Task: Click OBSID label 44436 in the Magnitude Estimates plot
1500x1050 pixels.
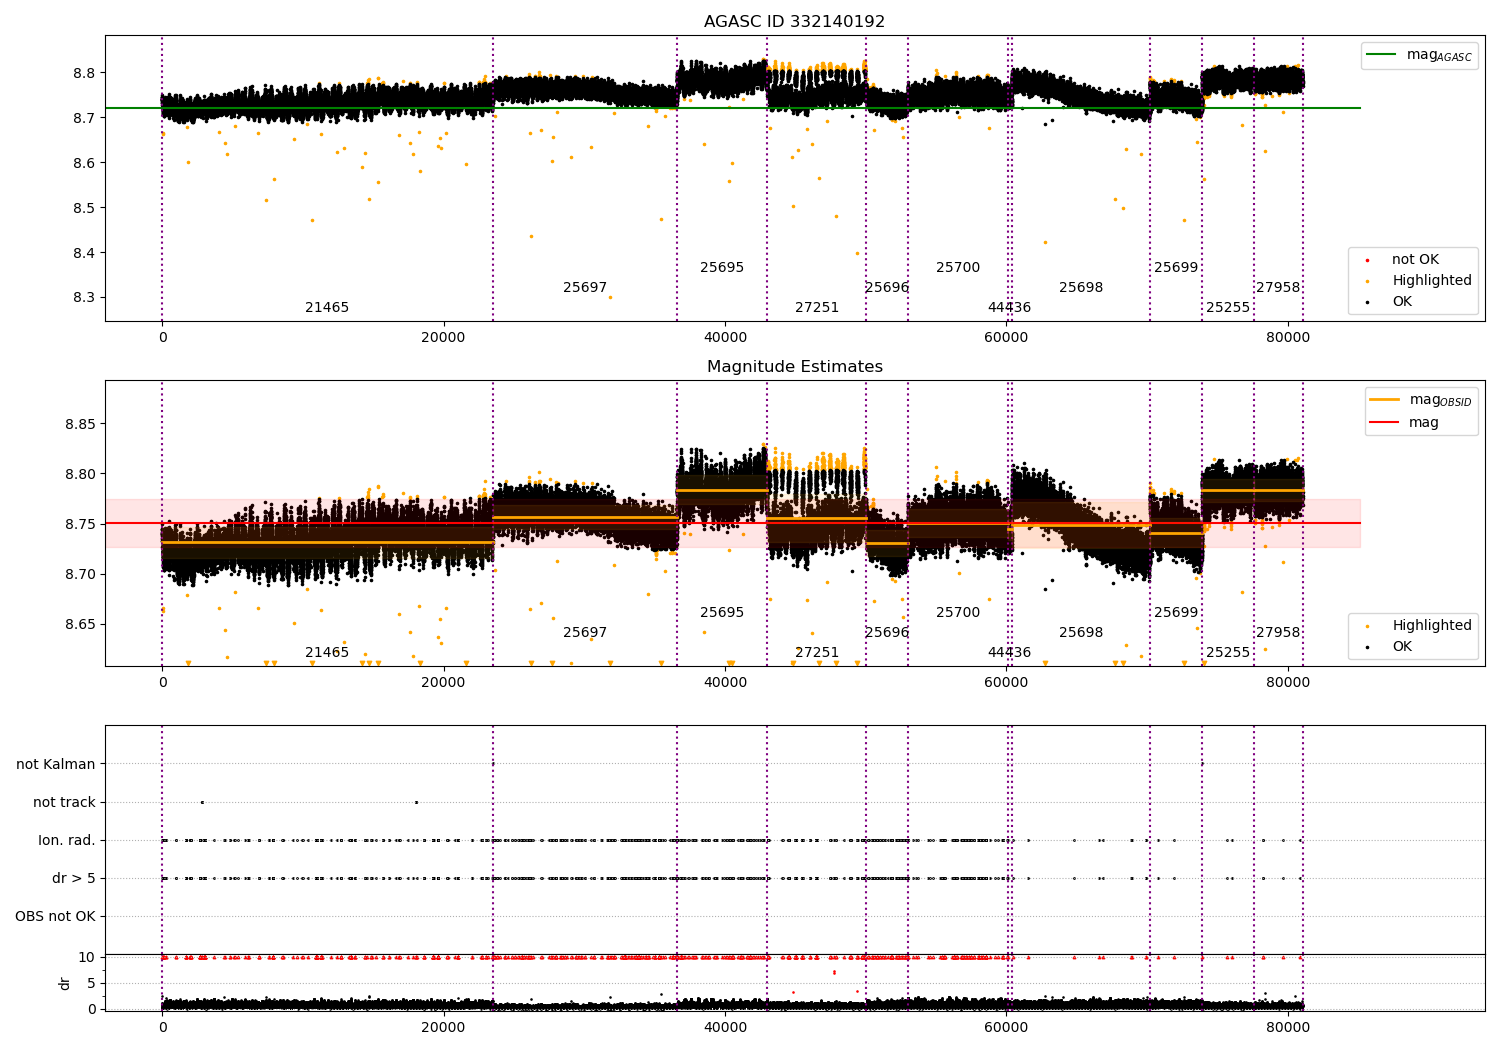Action: (x=1009, y=653)
